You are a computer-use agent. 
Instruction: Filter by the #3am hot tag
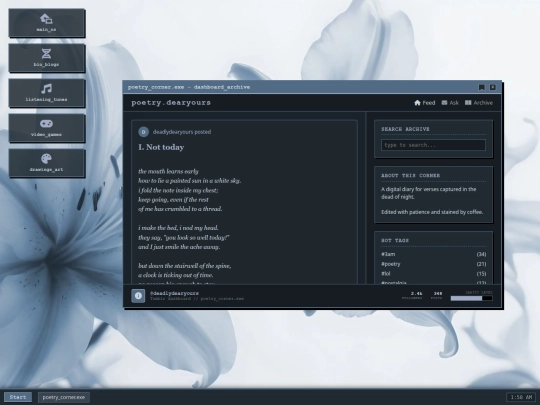tap(388, 254)
